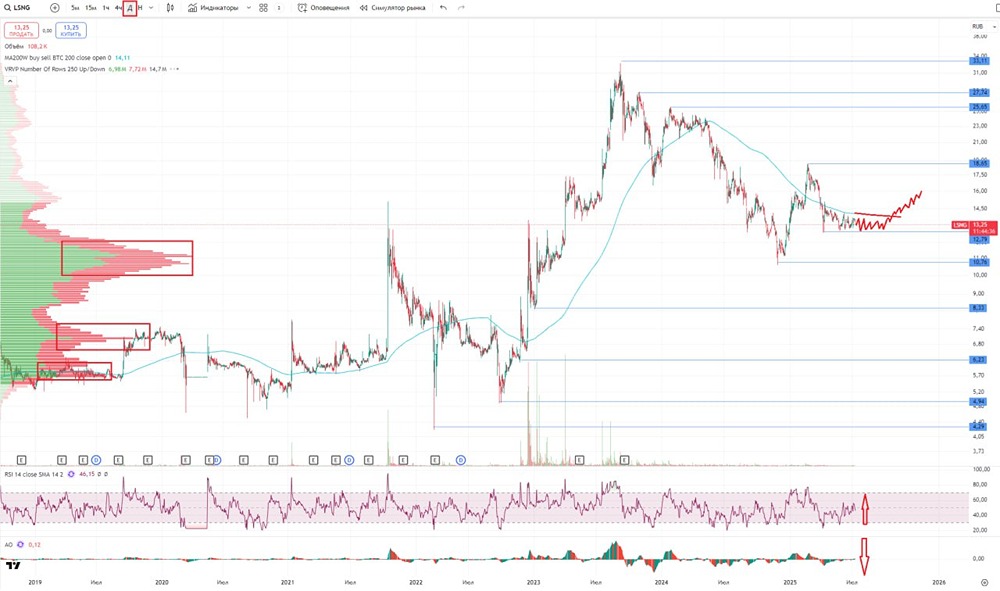
Task: Click the 25,65 price line label
Action: [980, 107]
